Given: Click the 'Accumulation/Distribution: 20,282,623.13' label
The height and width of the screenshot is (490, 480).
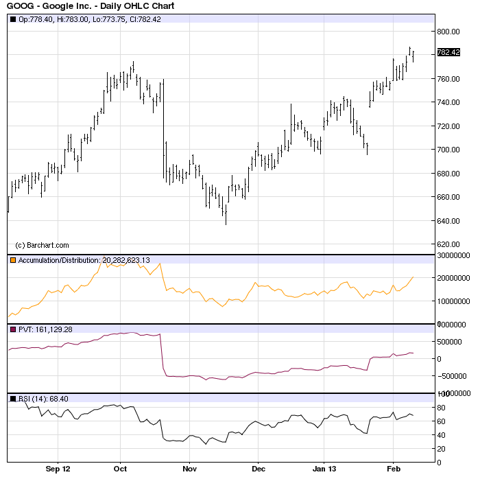Looking at the screenshot, I should [x=84, y=260].
